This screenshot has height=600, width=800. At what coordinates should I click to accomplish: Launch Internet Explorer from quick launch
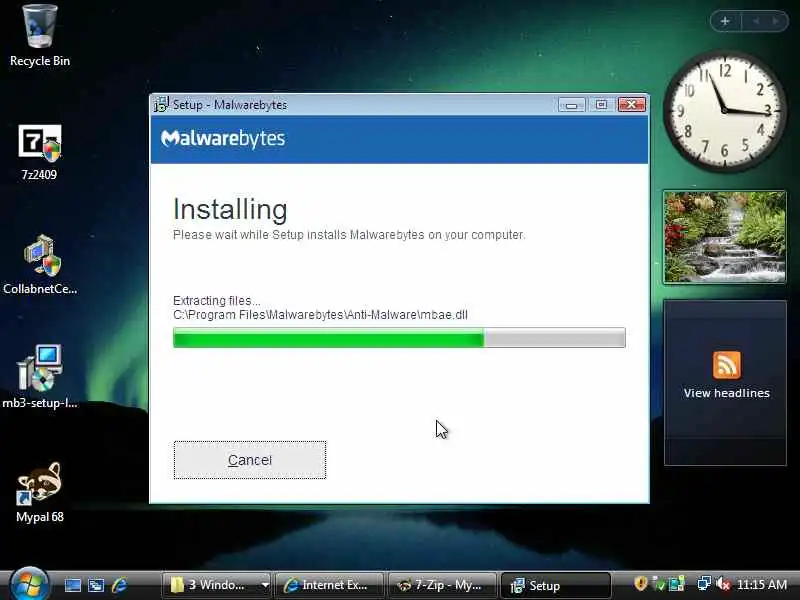point(119,585)
